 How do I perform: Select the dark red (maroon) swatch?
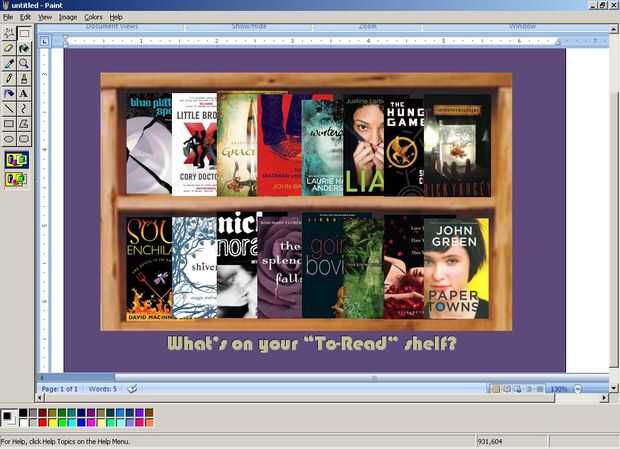(43, 412)
